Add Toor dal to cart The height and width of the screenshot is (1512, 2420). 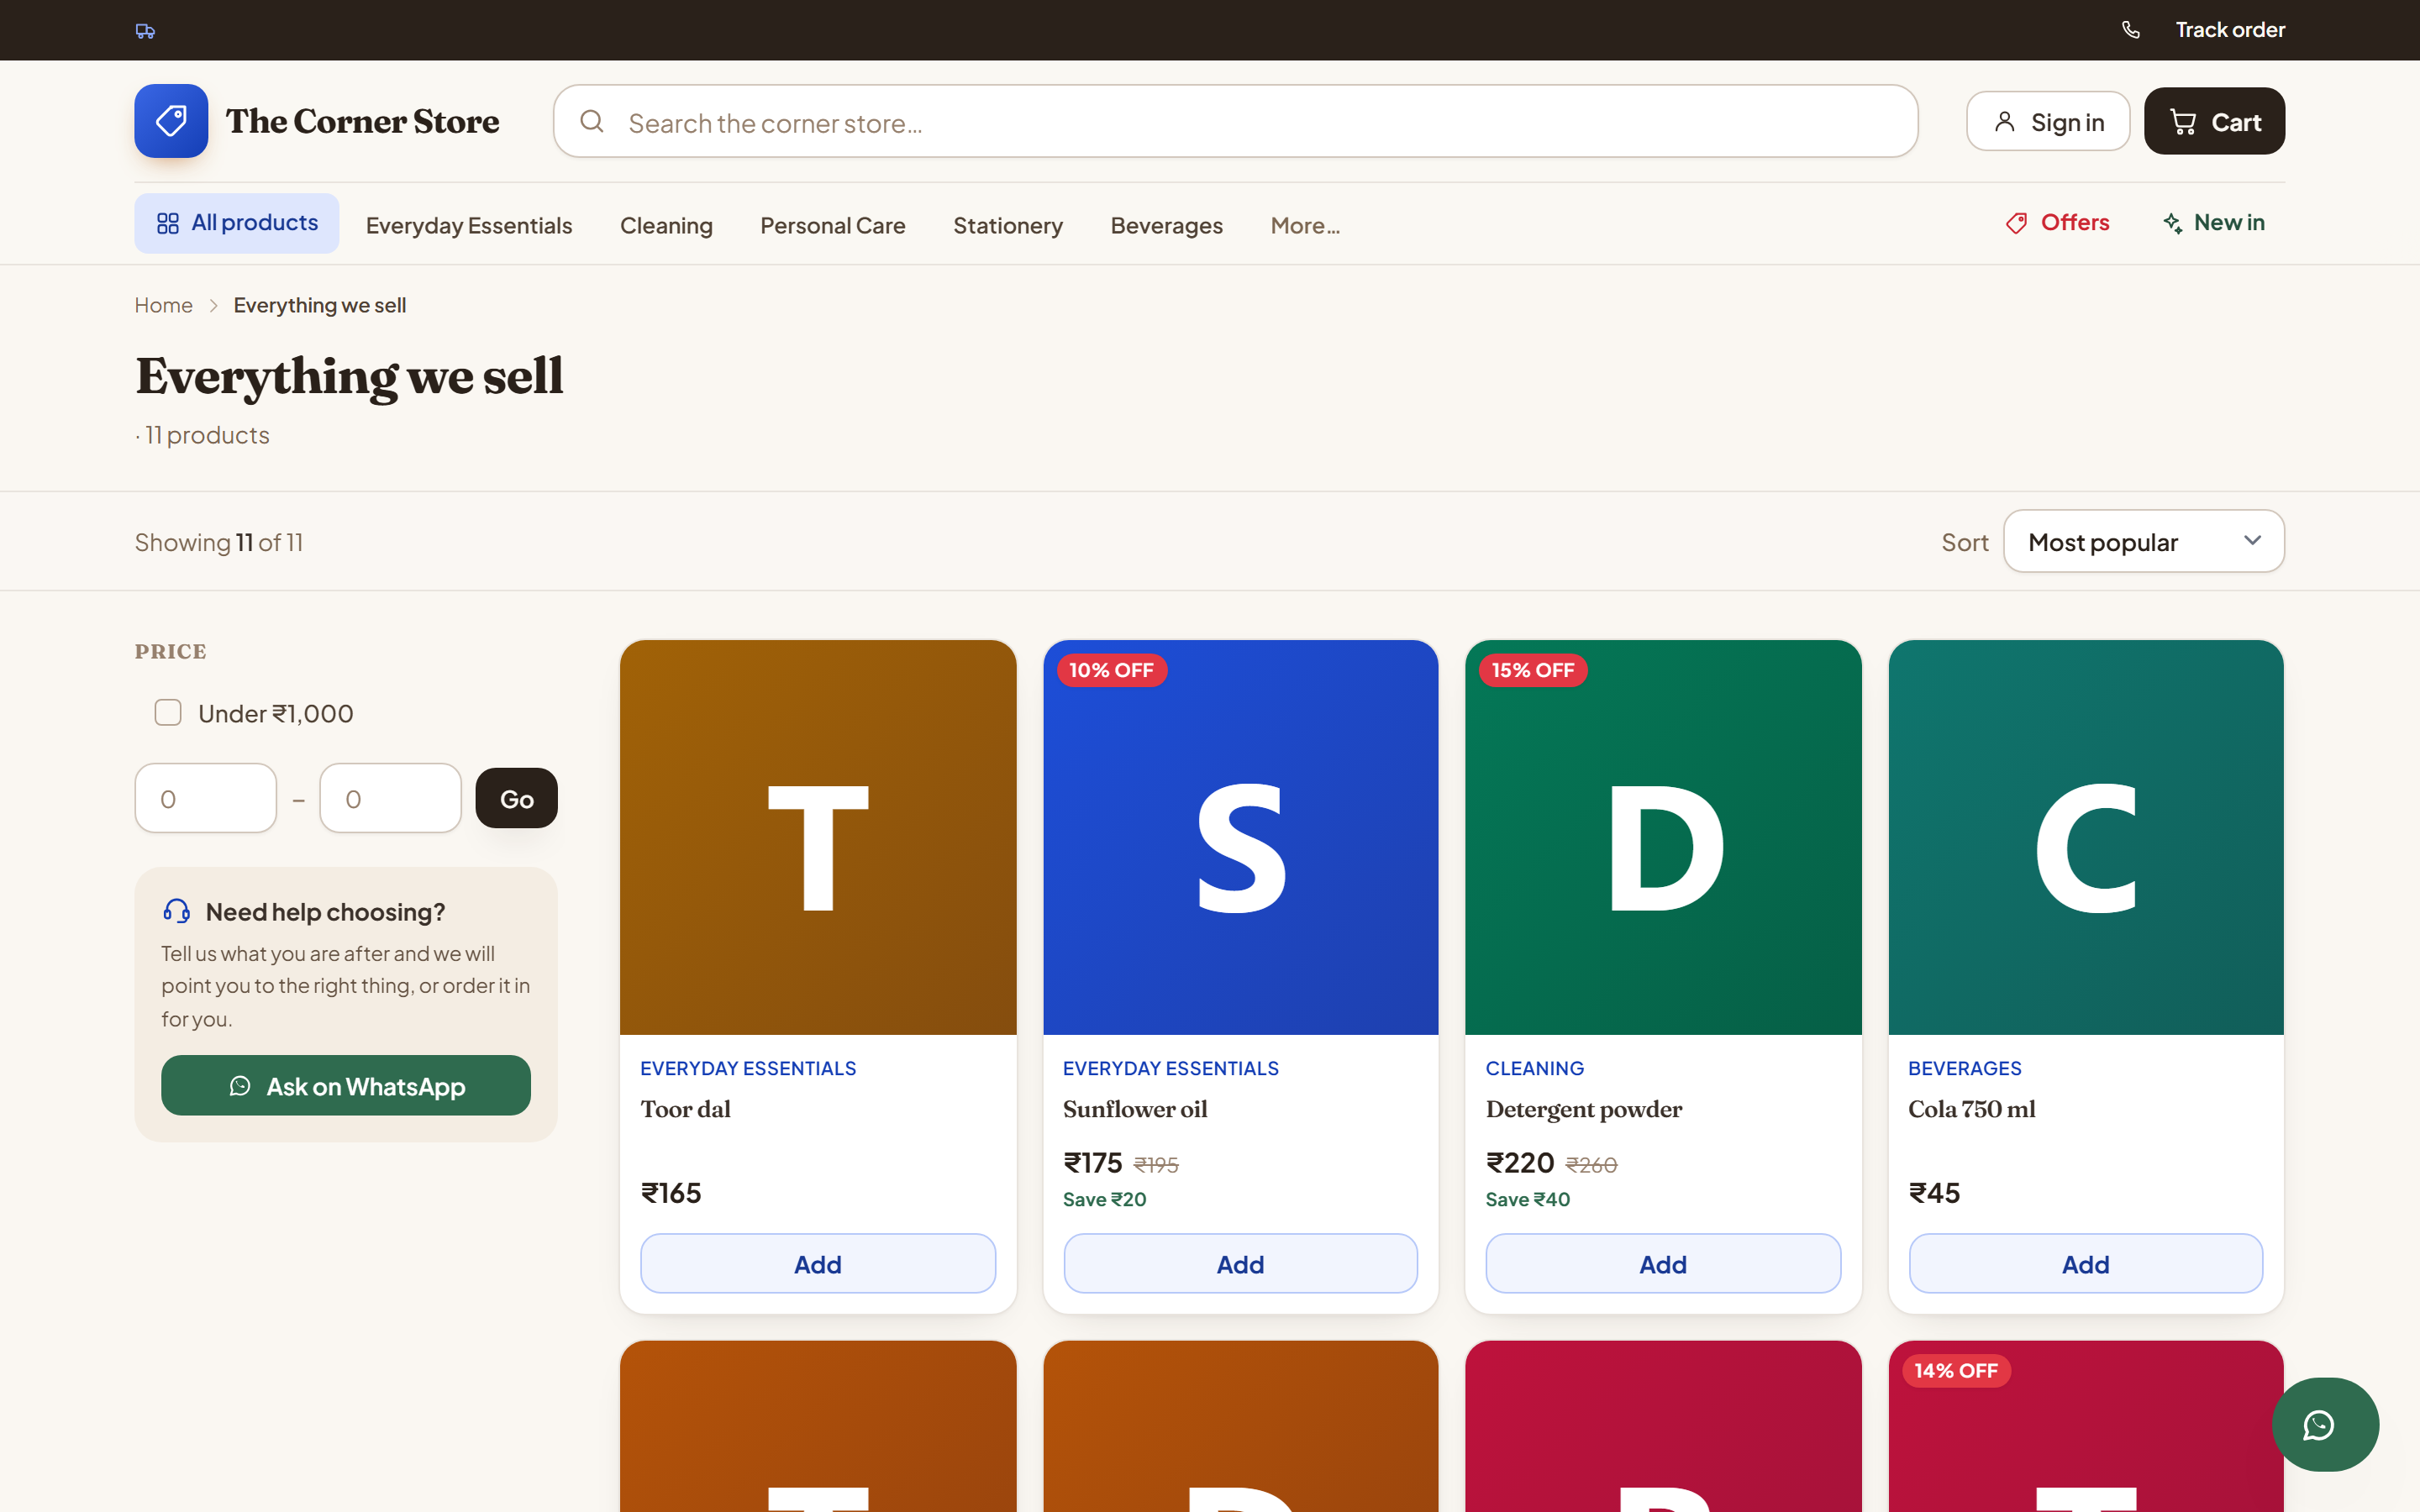[818, 1264]
